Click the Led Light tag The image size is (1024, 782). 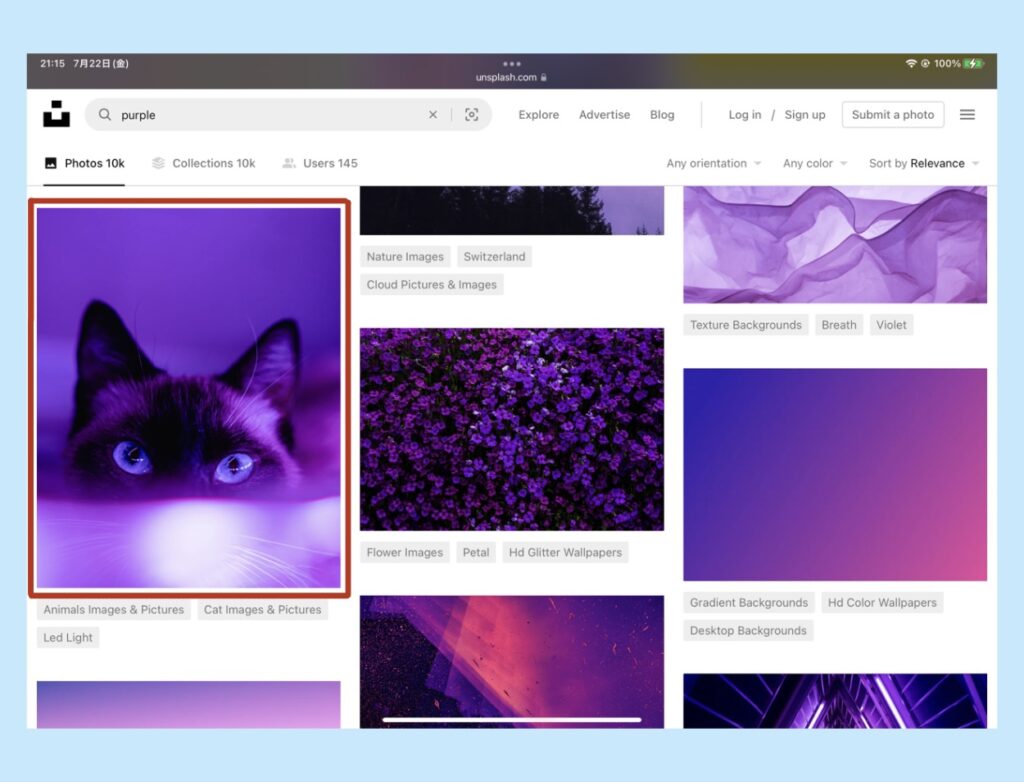68,638
